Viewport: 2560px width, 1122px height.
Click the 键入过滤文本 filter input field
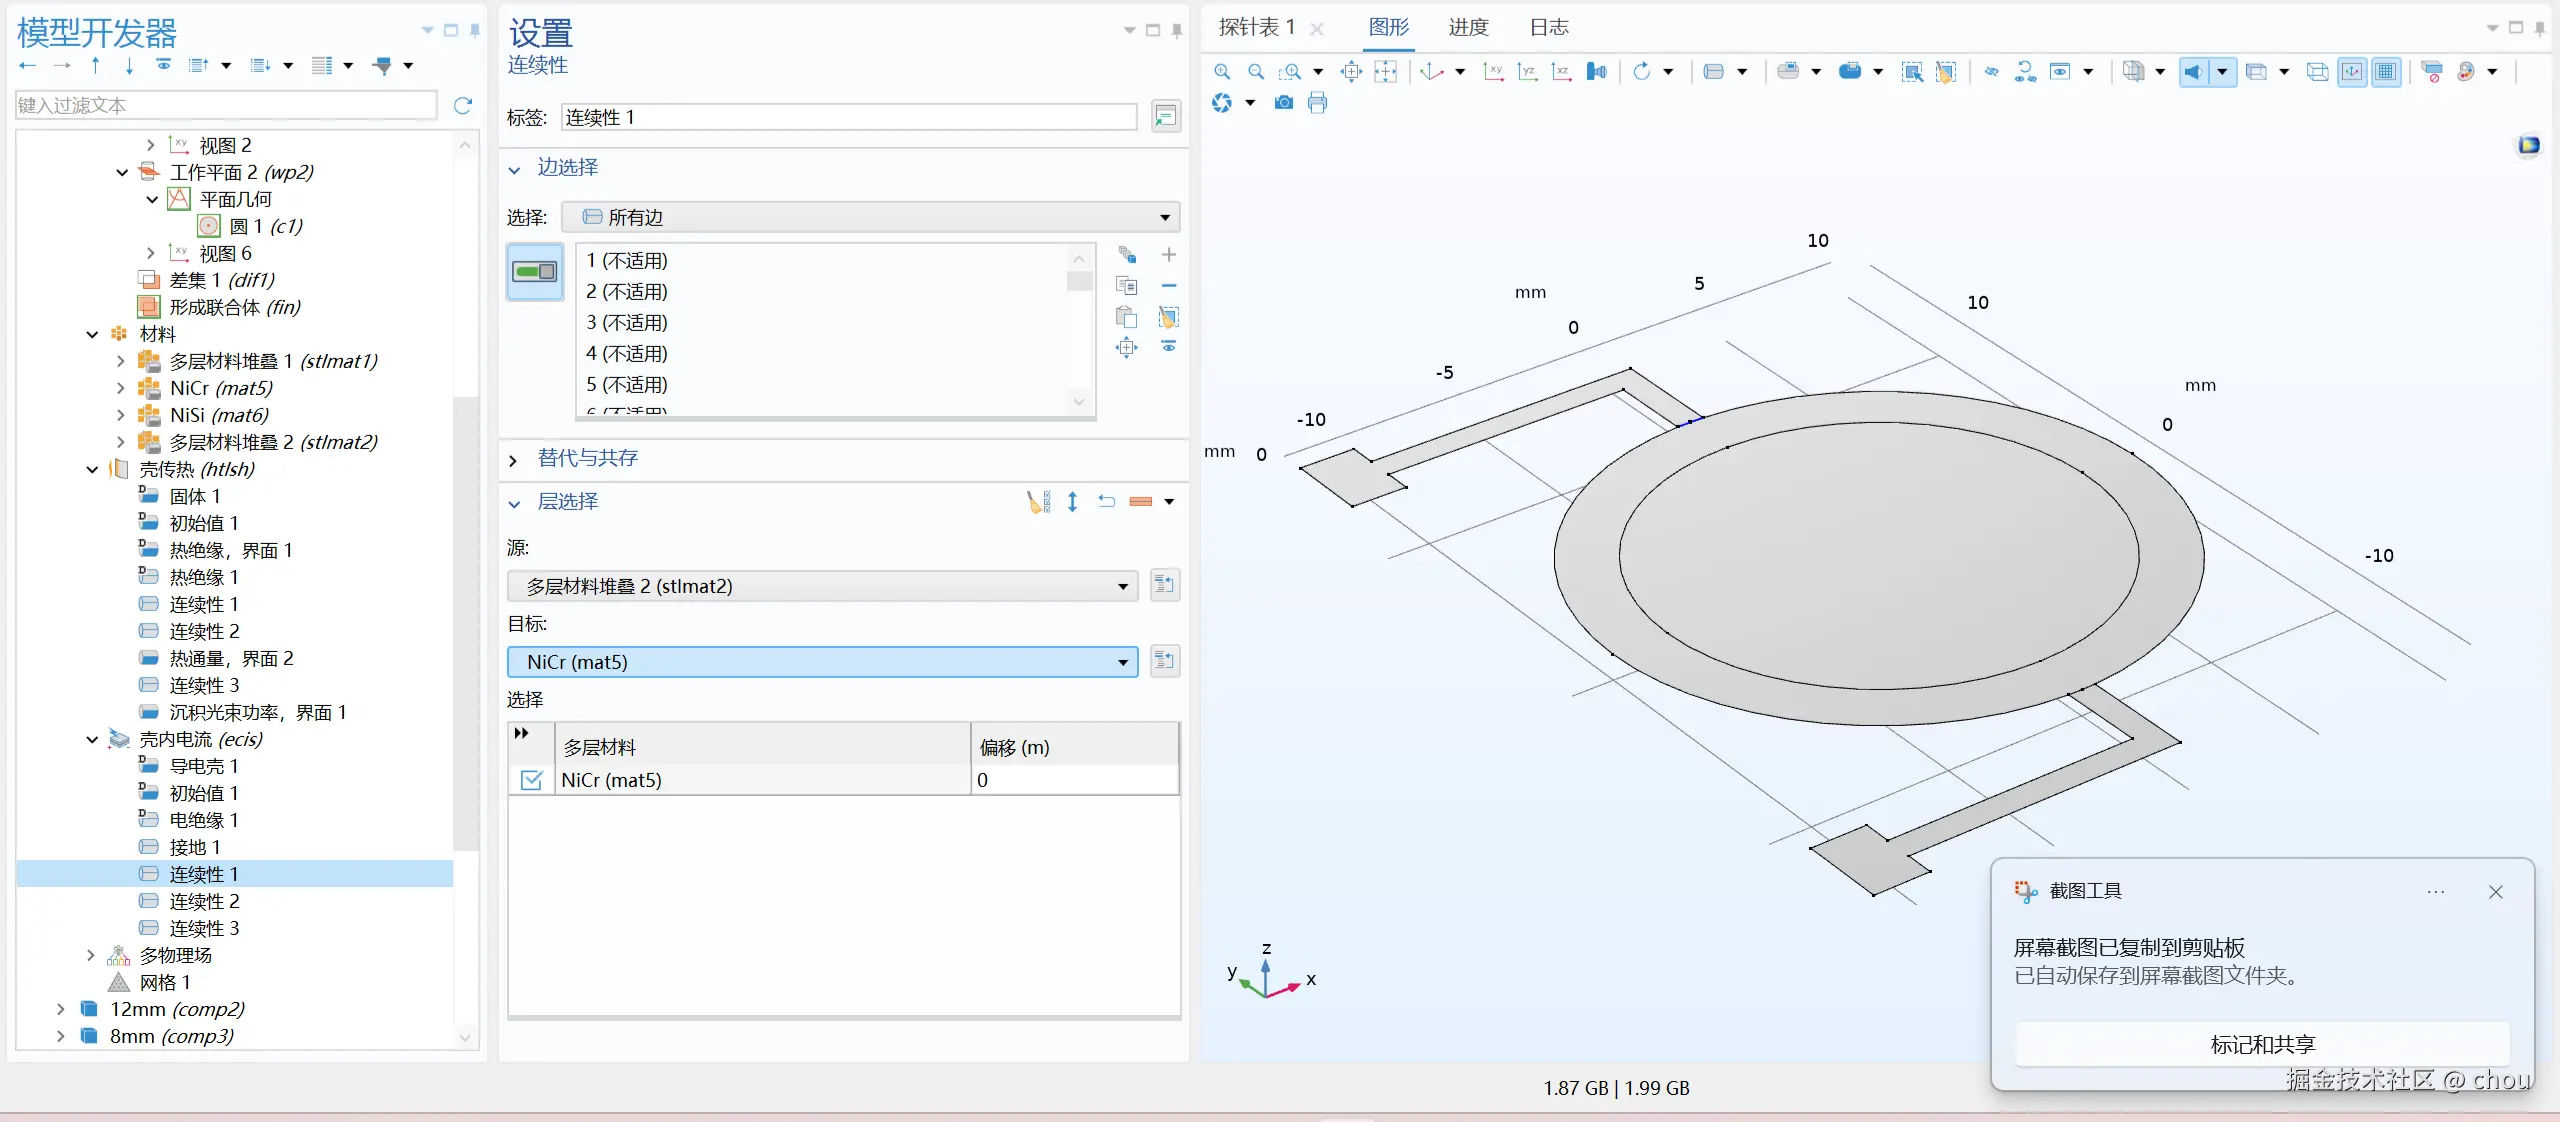pos(226,105)
